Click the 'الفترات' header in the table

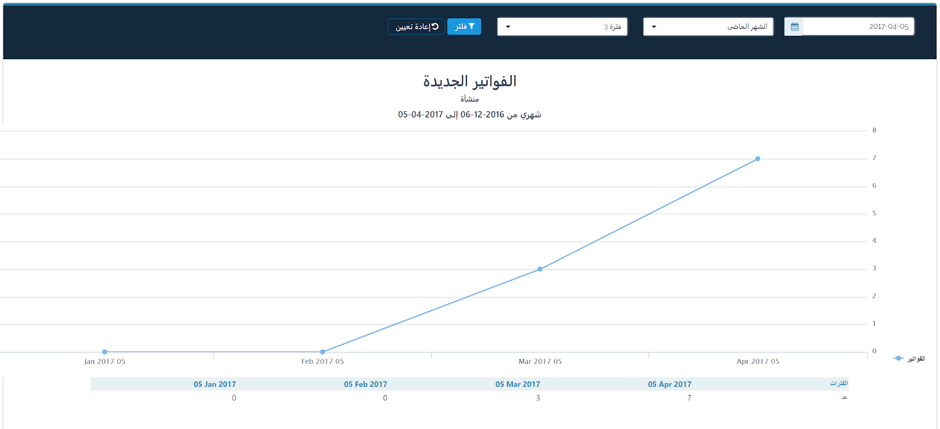coord(838,384)
